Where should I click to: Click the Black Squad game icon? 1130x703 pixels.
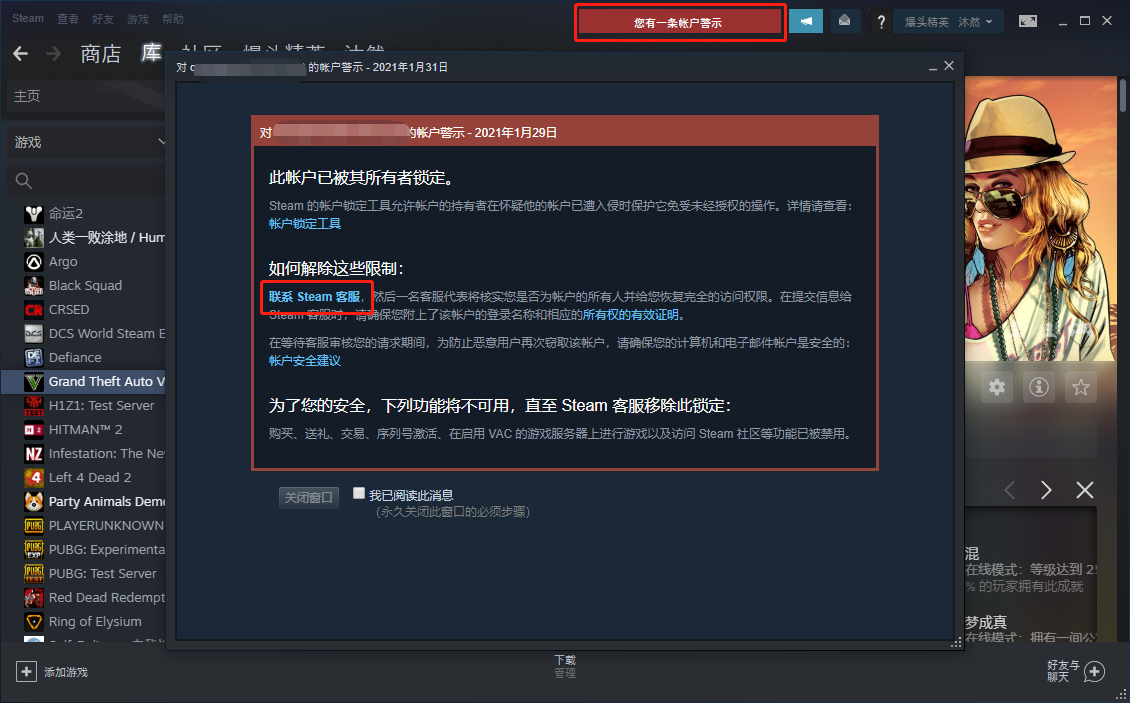34,286
